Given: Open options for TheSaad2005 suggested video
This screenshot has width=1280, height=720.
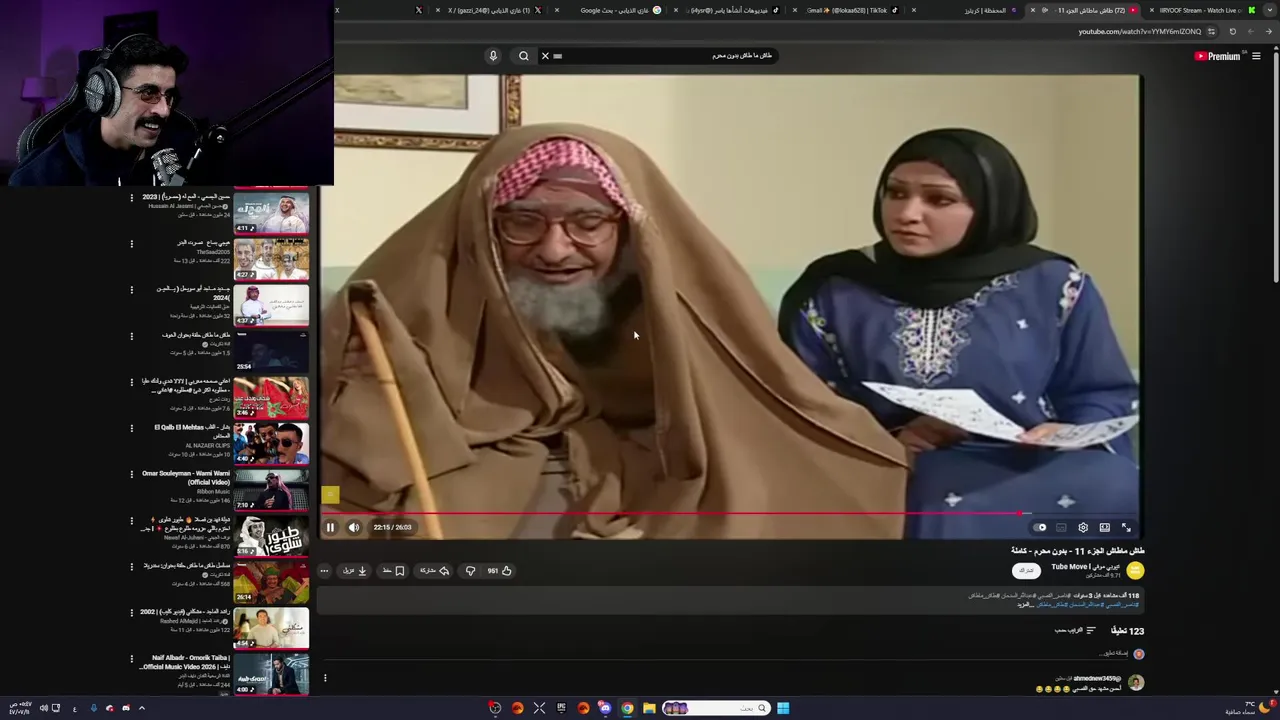Looking at the screenshot, I should click(x=131, y=243).
